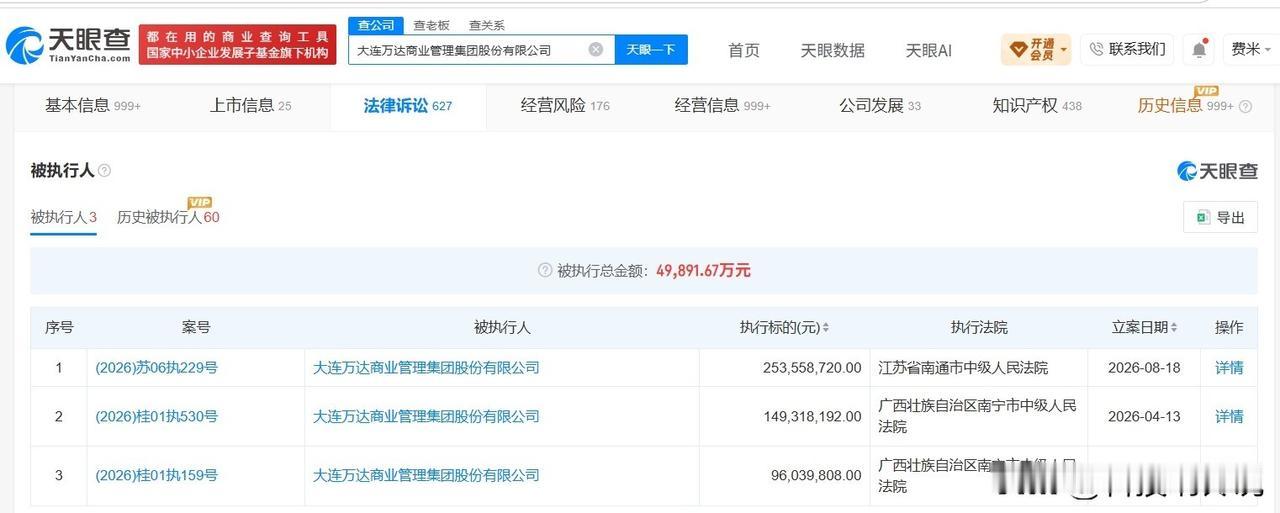This screenshot has width=1280, height=513.
Task: Open the 历史信息 VIP tab
Action: pos(1185,105)
